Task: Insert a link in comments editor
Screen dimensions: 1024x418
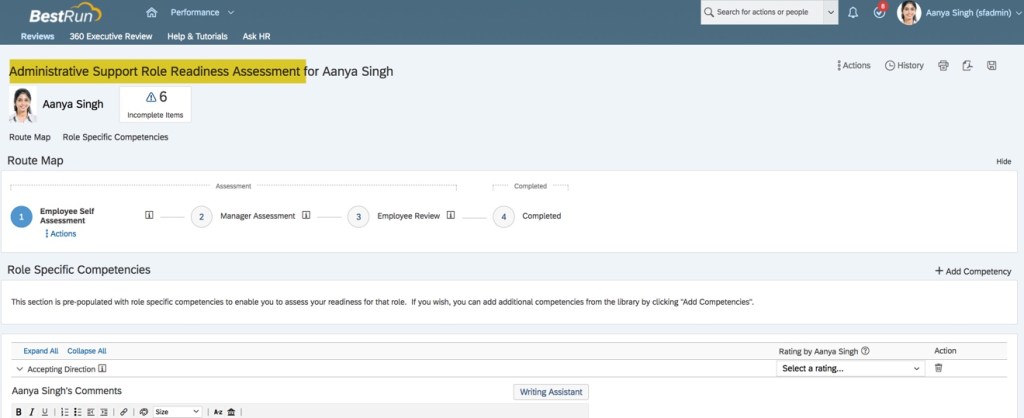Action: (124, 411)
